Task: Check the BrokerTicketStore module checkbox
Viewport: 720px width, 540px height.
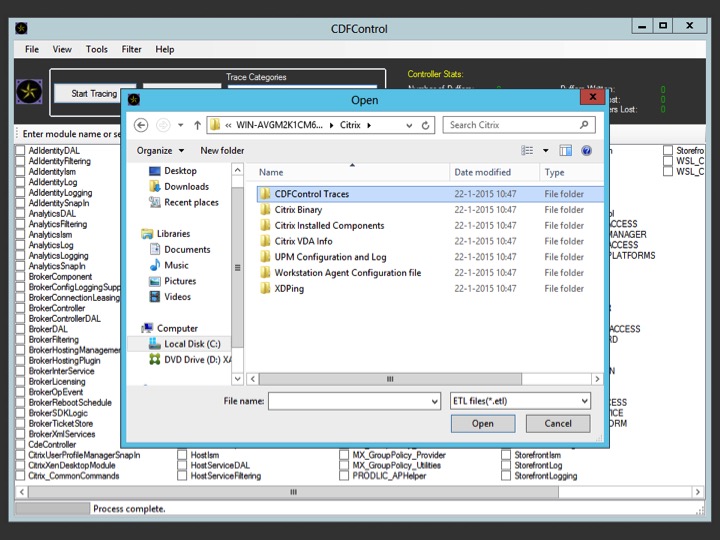Action: click(x=20, y=423)
